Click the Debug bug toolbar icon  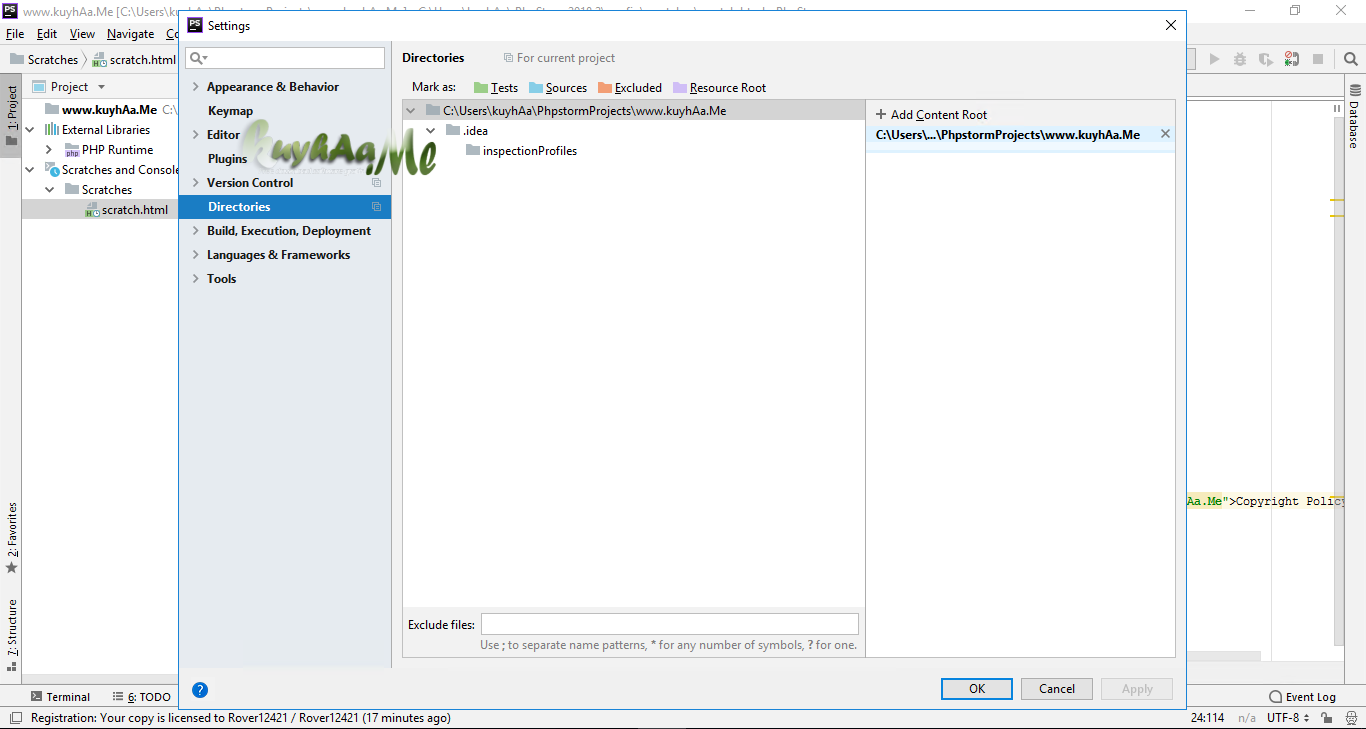[1240, 59]
